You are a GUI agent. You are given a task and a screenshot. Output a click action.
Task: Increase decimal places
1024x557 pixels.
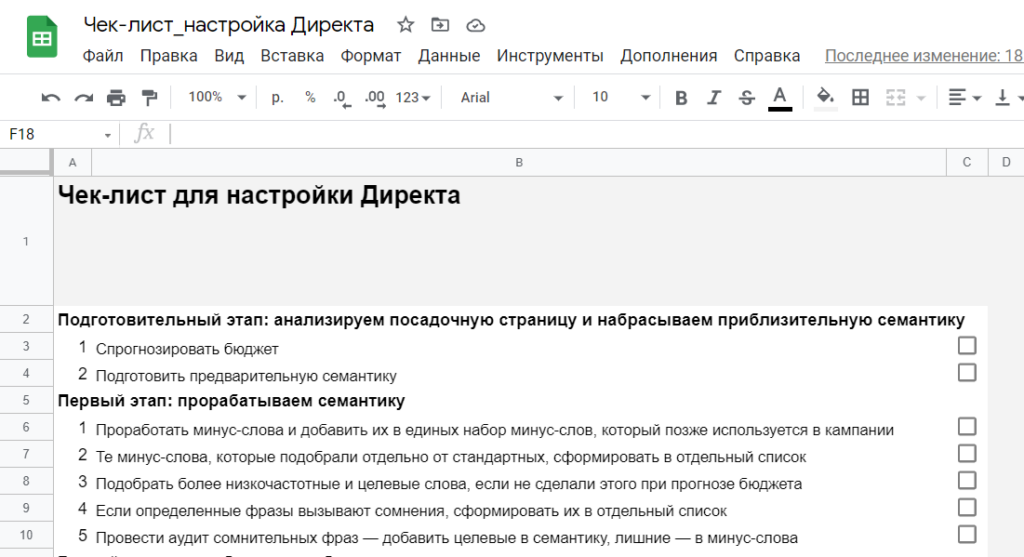375,98
